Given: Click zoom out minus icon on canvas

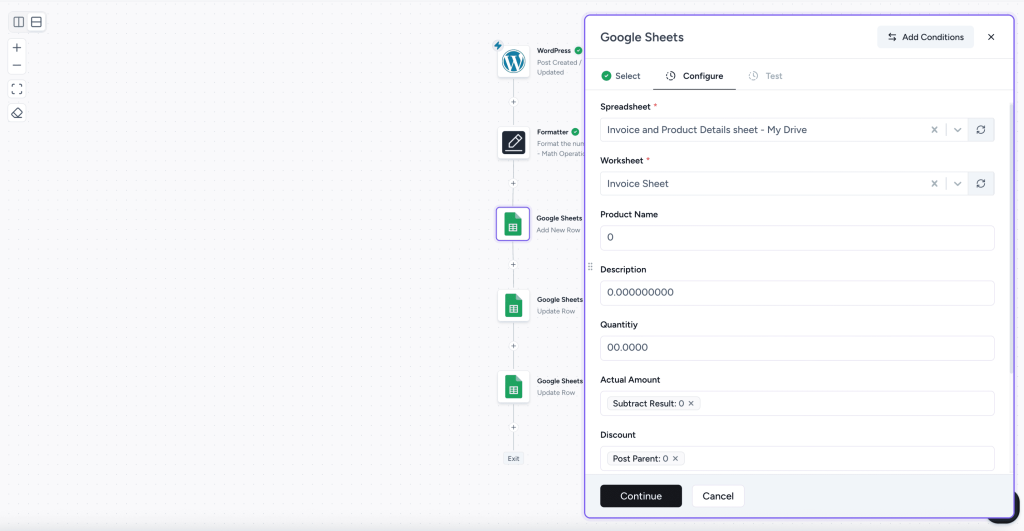Looking at the screenshot, I should click(x=17, y=65).
